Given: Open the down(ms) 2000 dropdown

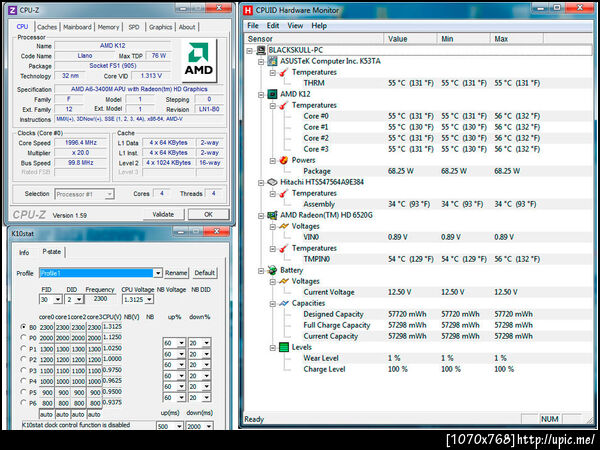Looking at the screenshot, I should point(209,426).
